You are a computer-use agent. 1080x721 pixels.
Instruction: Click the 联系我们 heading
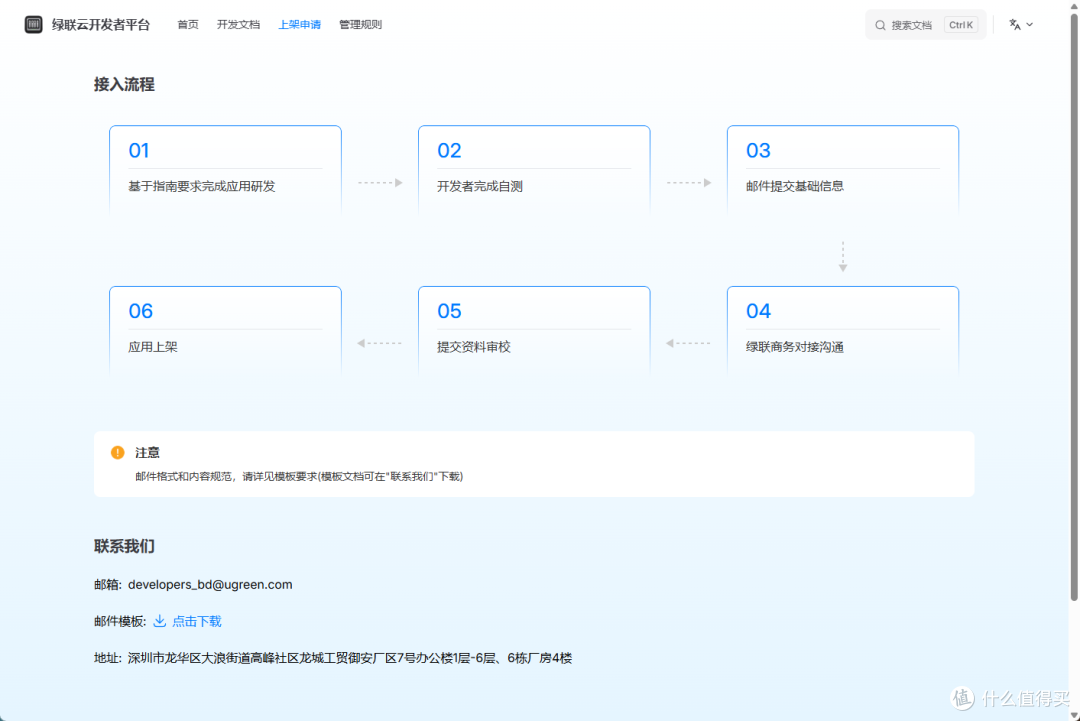pos(124,546)
